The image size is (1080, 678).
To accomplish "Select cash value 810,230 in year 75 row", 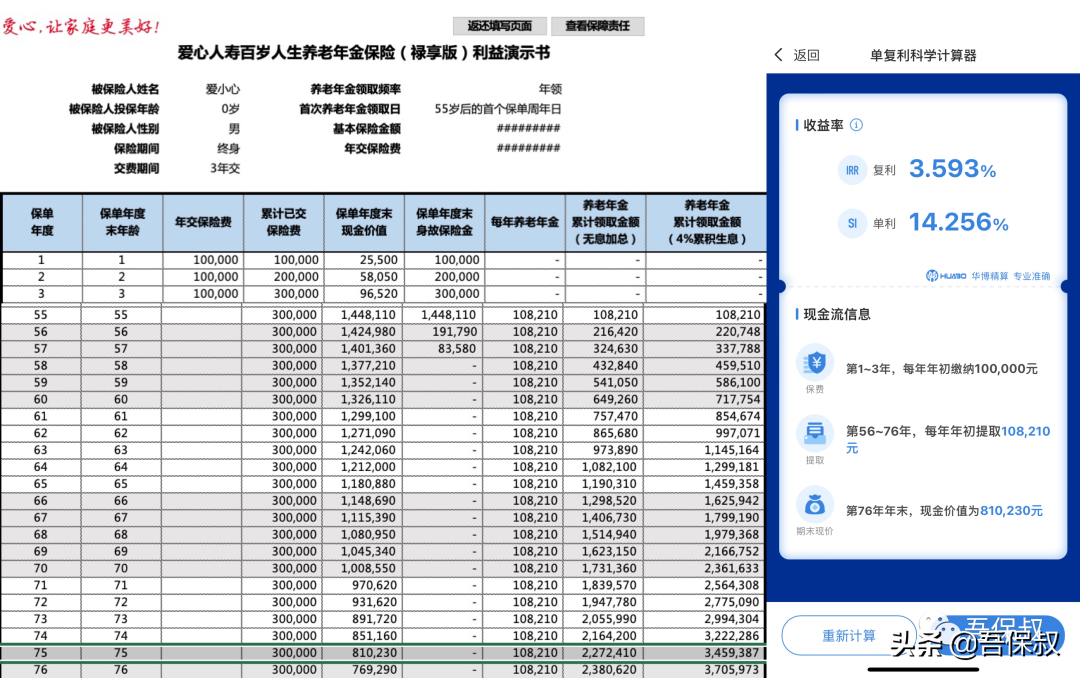I will [362, 653].
